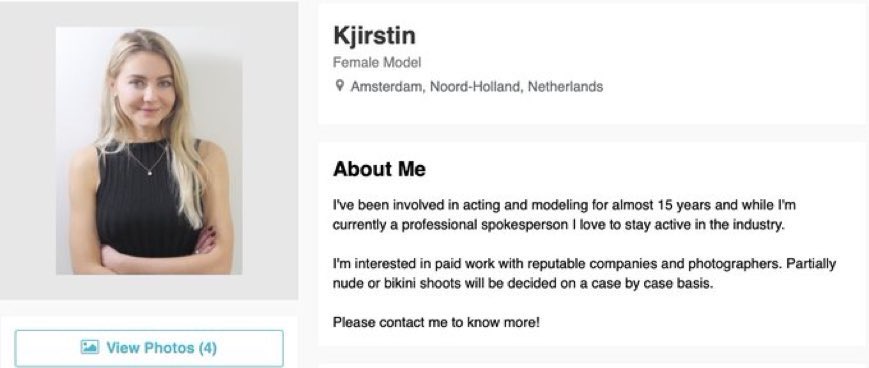Click the Amsterdam, Noord-Holland, Netherlands location text

point(477,87)
